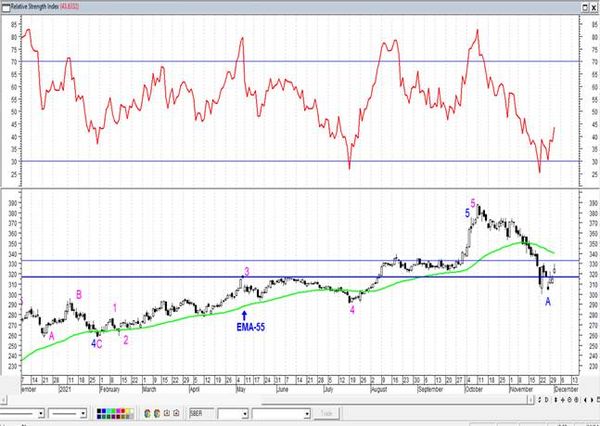The image size is (600, 426).
Task: Pick the red swatch in the color palette
Action: pos(123,411)
